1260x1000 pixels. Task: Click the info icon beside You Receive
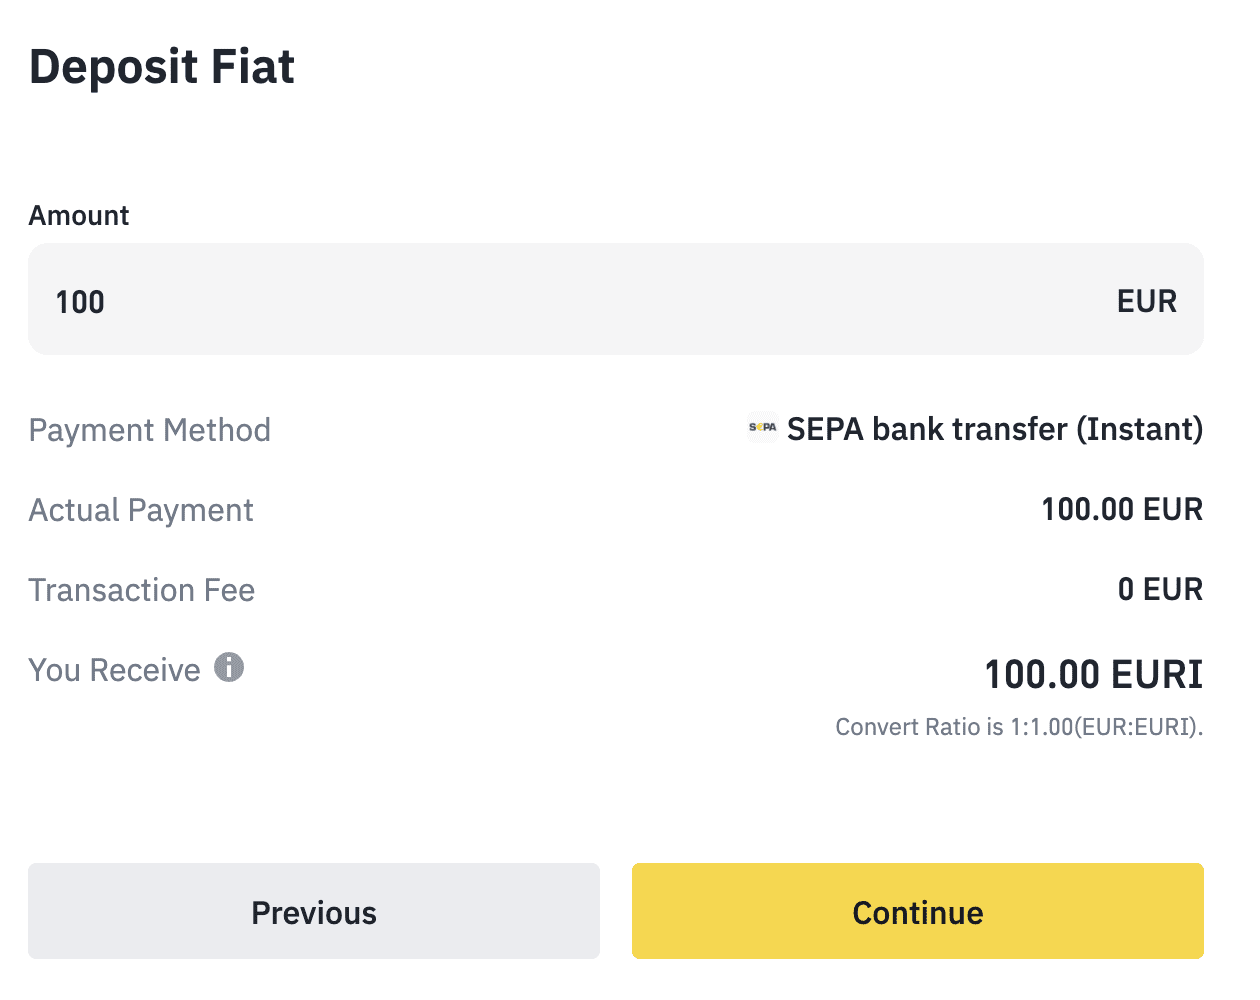(x=229, y=667)
